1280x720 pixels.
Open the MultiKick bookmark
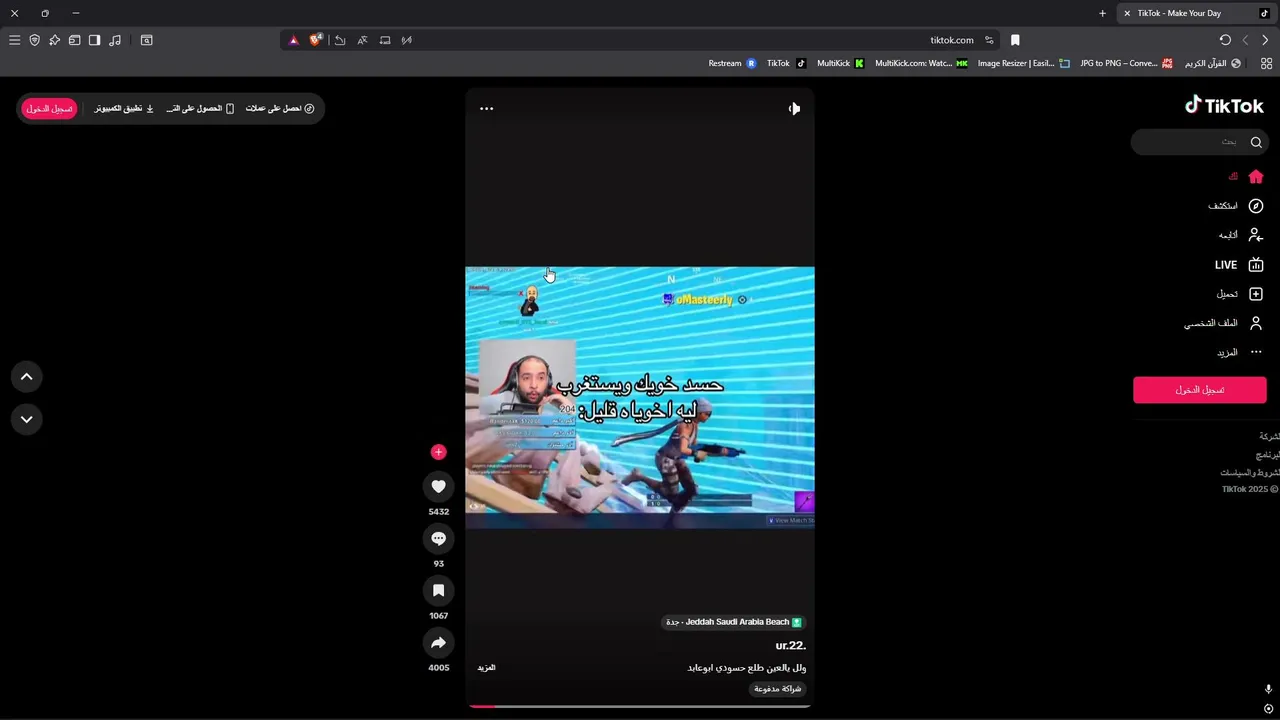click(840, 63)
